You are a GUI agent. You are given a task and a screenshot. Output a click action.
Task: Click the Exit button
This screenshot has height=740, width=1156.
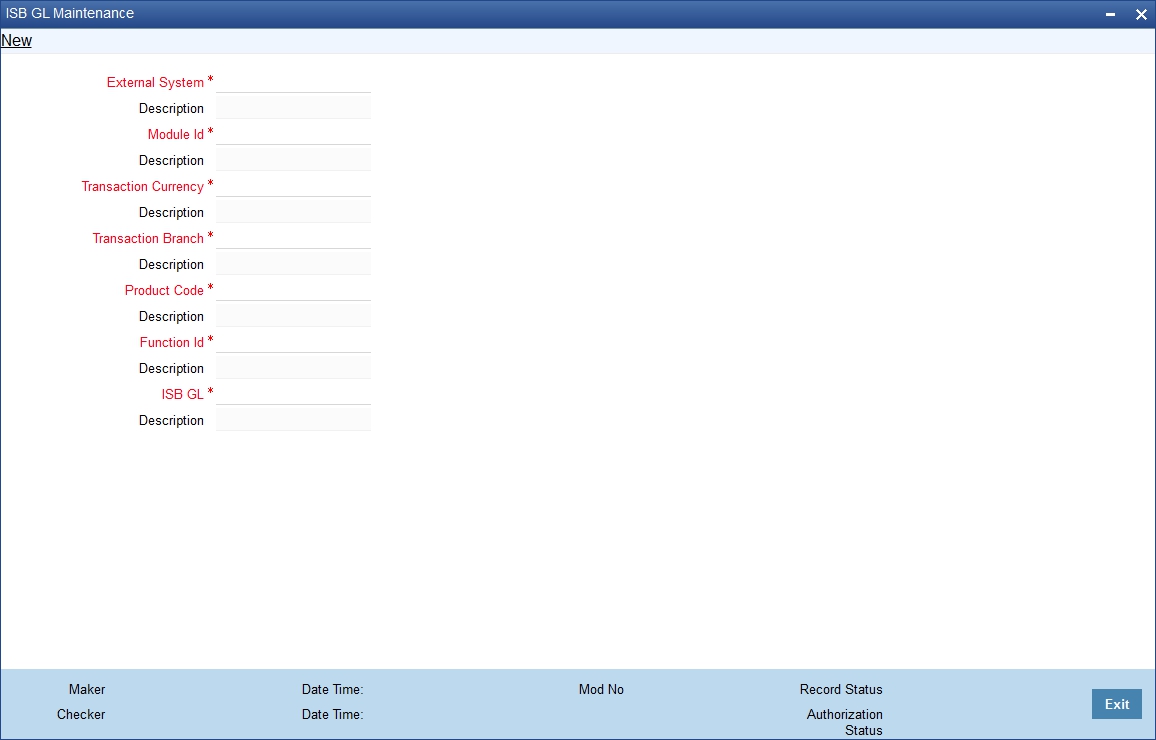point(1116,704)
